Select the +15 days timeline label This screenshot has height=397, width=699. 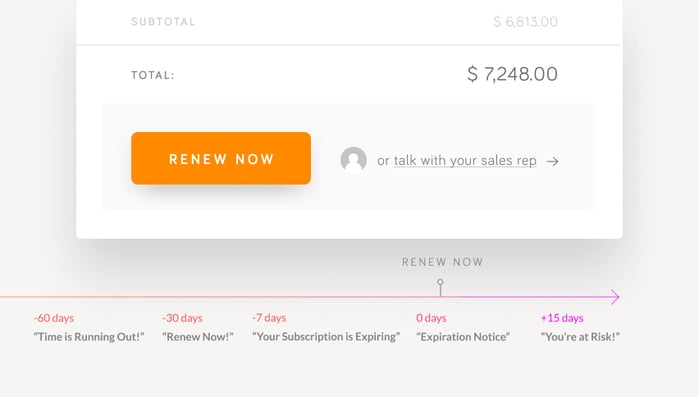coord(562,318)
